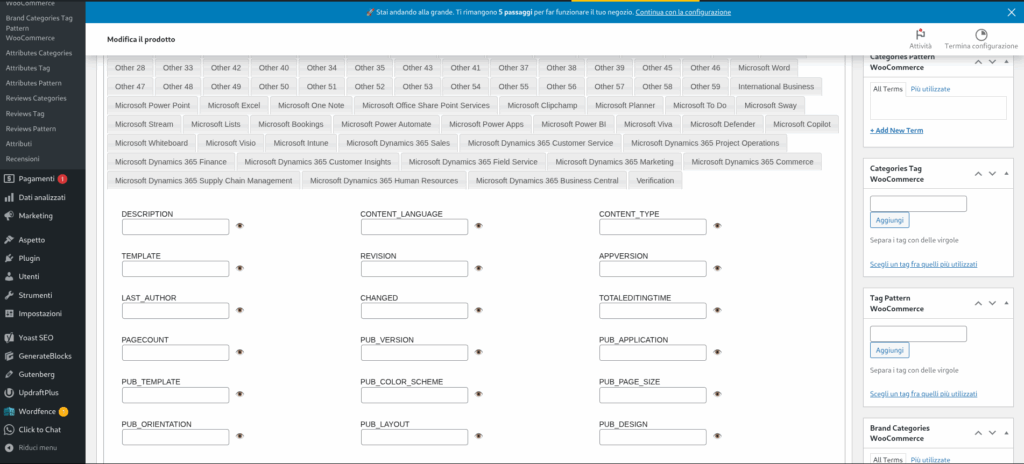Switch to Microsoft Excel tab
The height and width of the screenshot is (464, 1024).
pyautogui.click(x=234, y=105)
